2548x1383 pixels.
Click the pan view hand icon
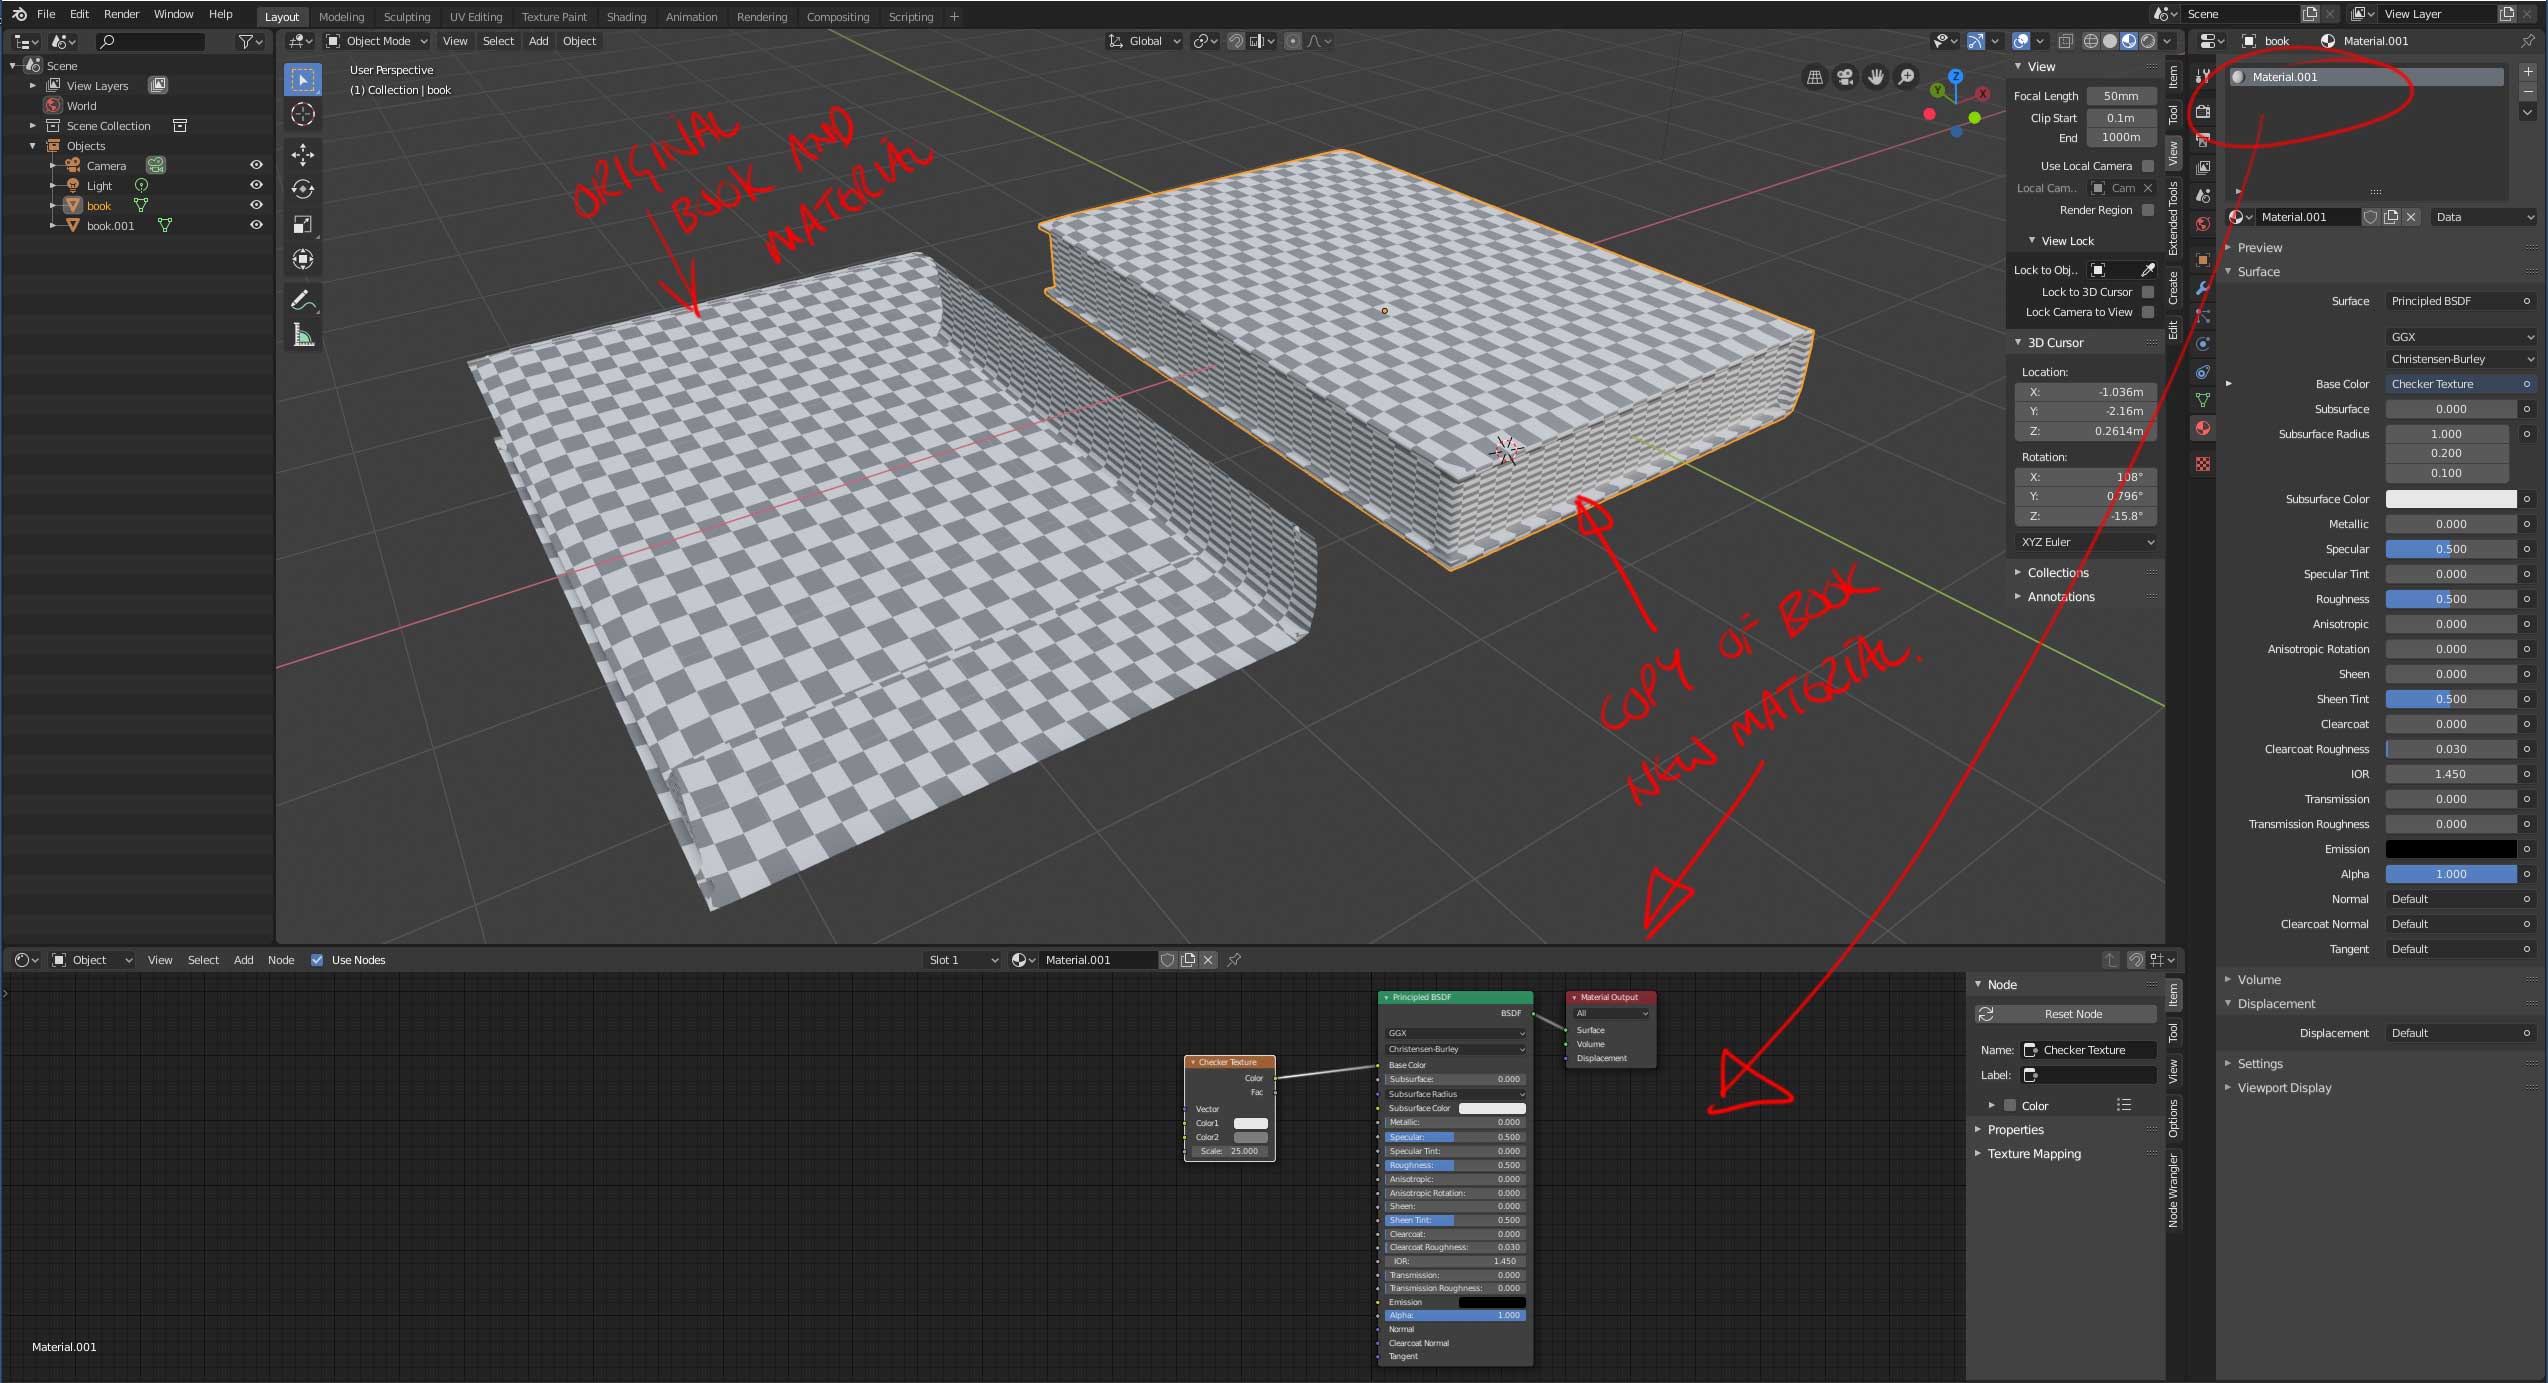tap(1876, 77)
